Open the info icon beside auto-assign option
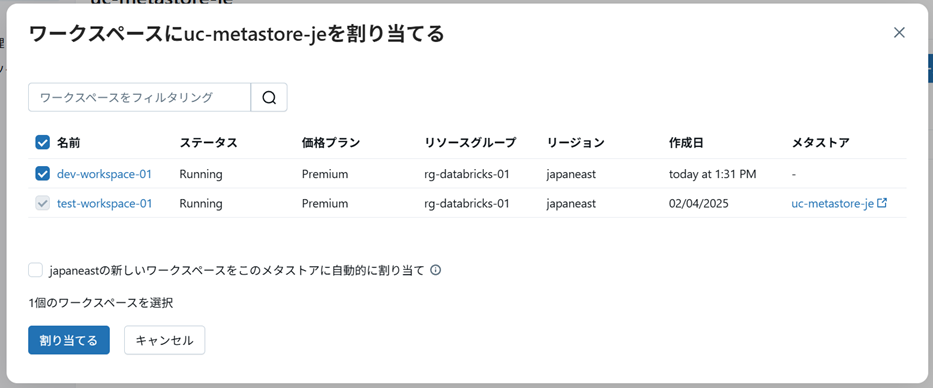 coord(436,271)
